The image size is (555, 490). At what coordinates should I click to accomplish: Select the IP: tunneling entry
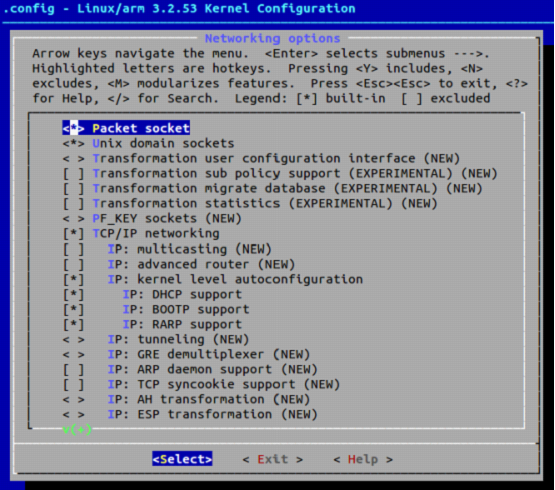coord(178,340)
